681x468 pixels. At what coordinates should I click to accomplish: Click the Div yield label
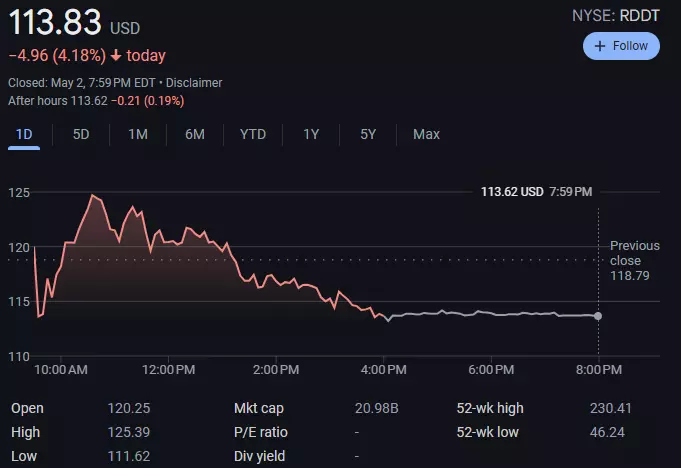259,456
